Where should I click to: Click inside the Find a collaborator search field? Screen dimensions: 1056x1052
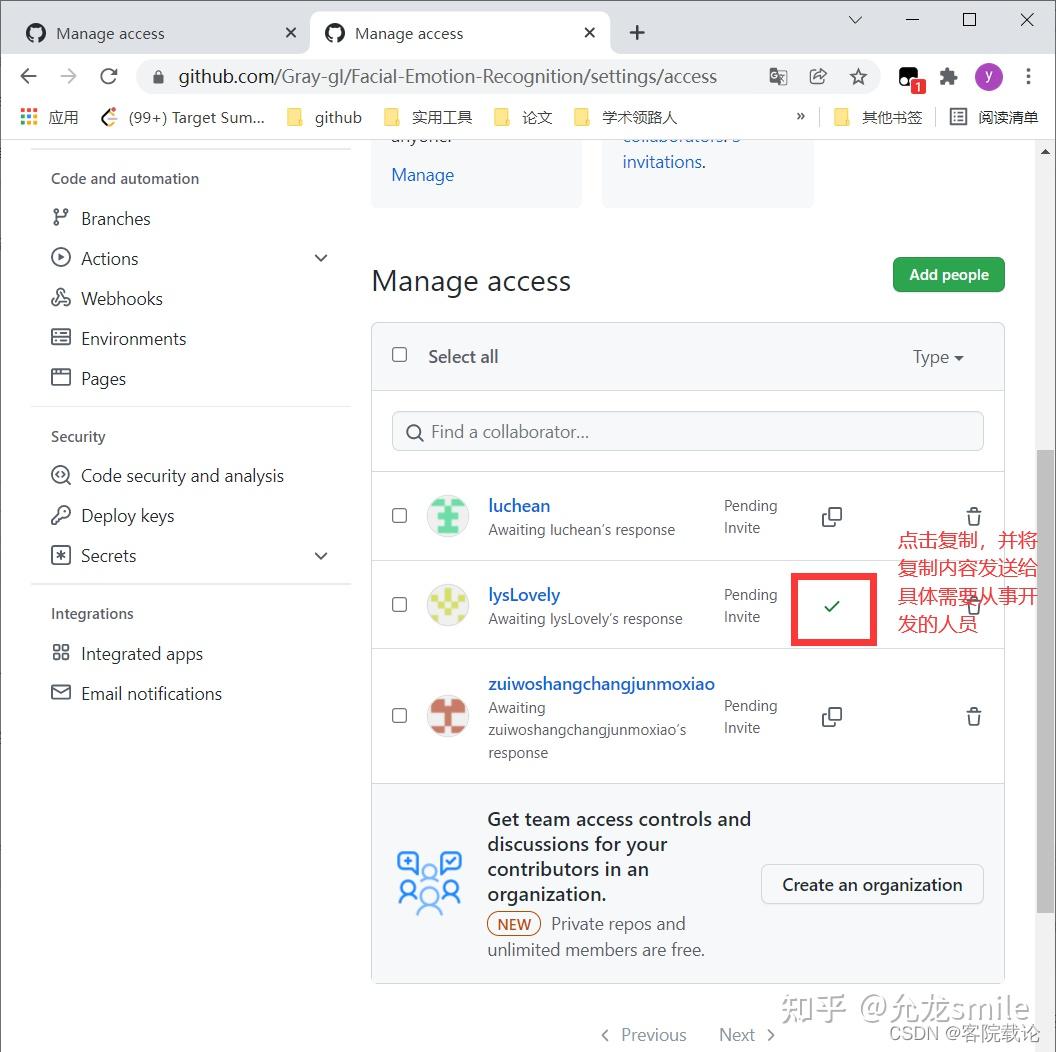point(687,431)
